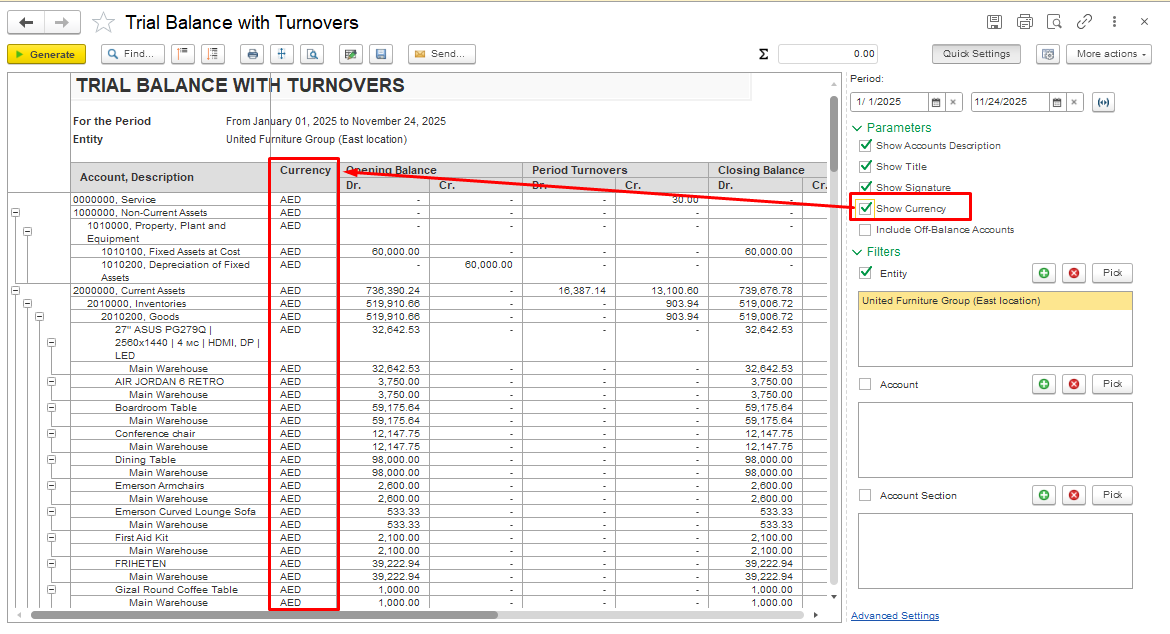Click the horizontal scrollbar under the report
This screenshot has width=1170, height=634.
click(400, 615)
